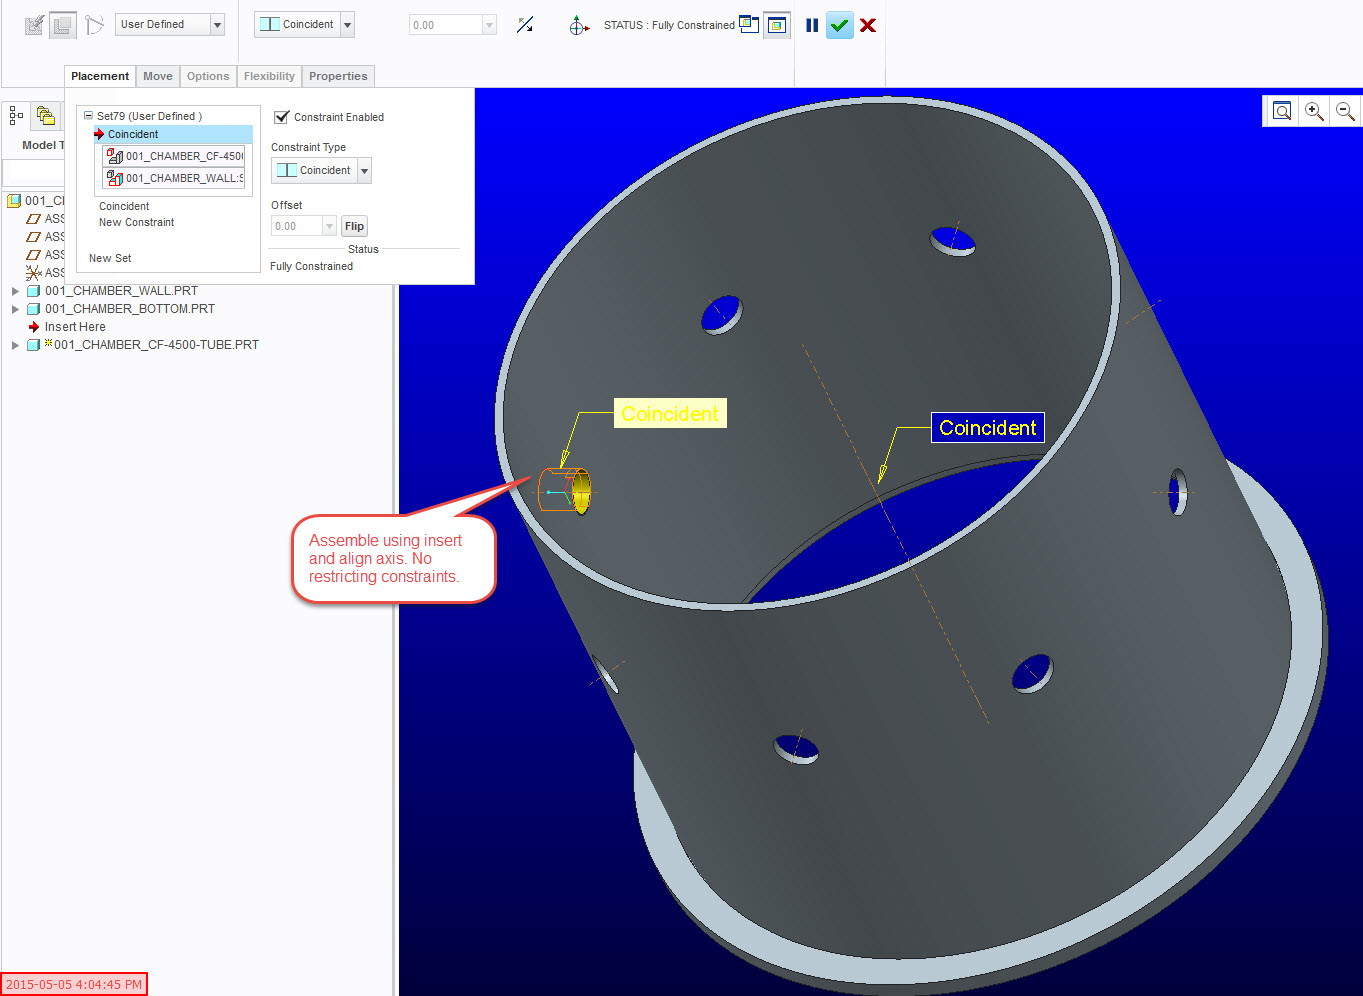Click the Zoom In magnifier
Viewport: 1363px width, 996px height.
click(x=1314, y=111)
